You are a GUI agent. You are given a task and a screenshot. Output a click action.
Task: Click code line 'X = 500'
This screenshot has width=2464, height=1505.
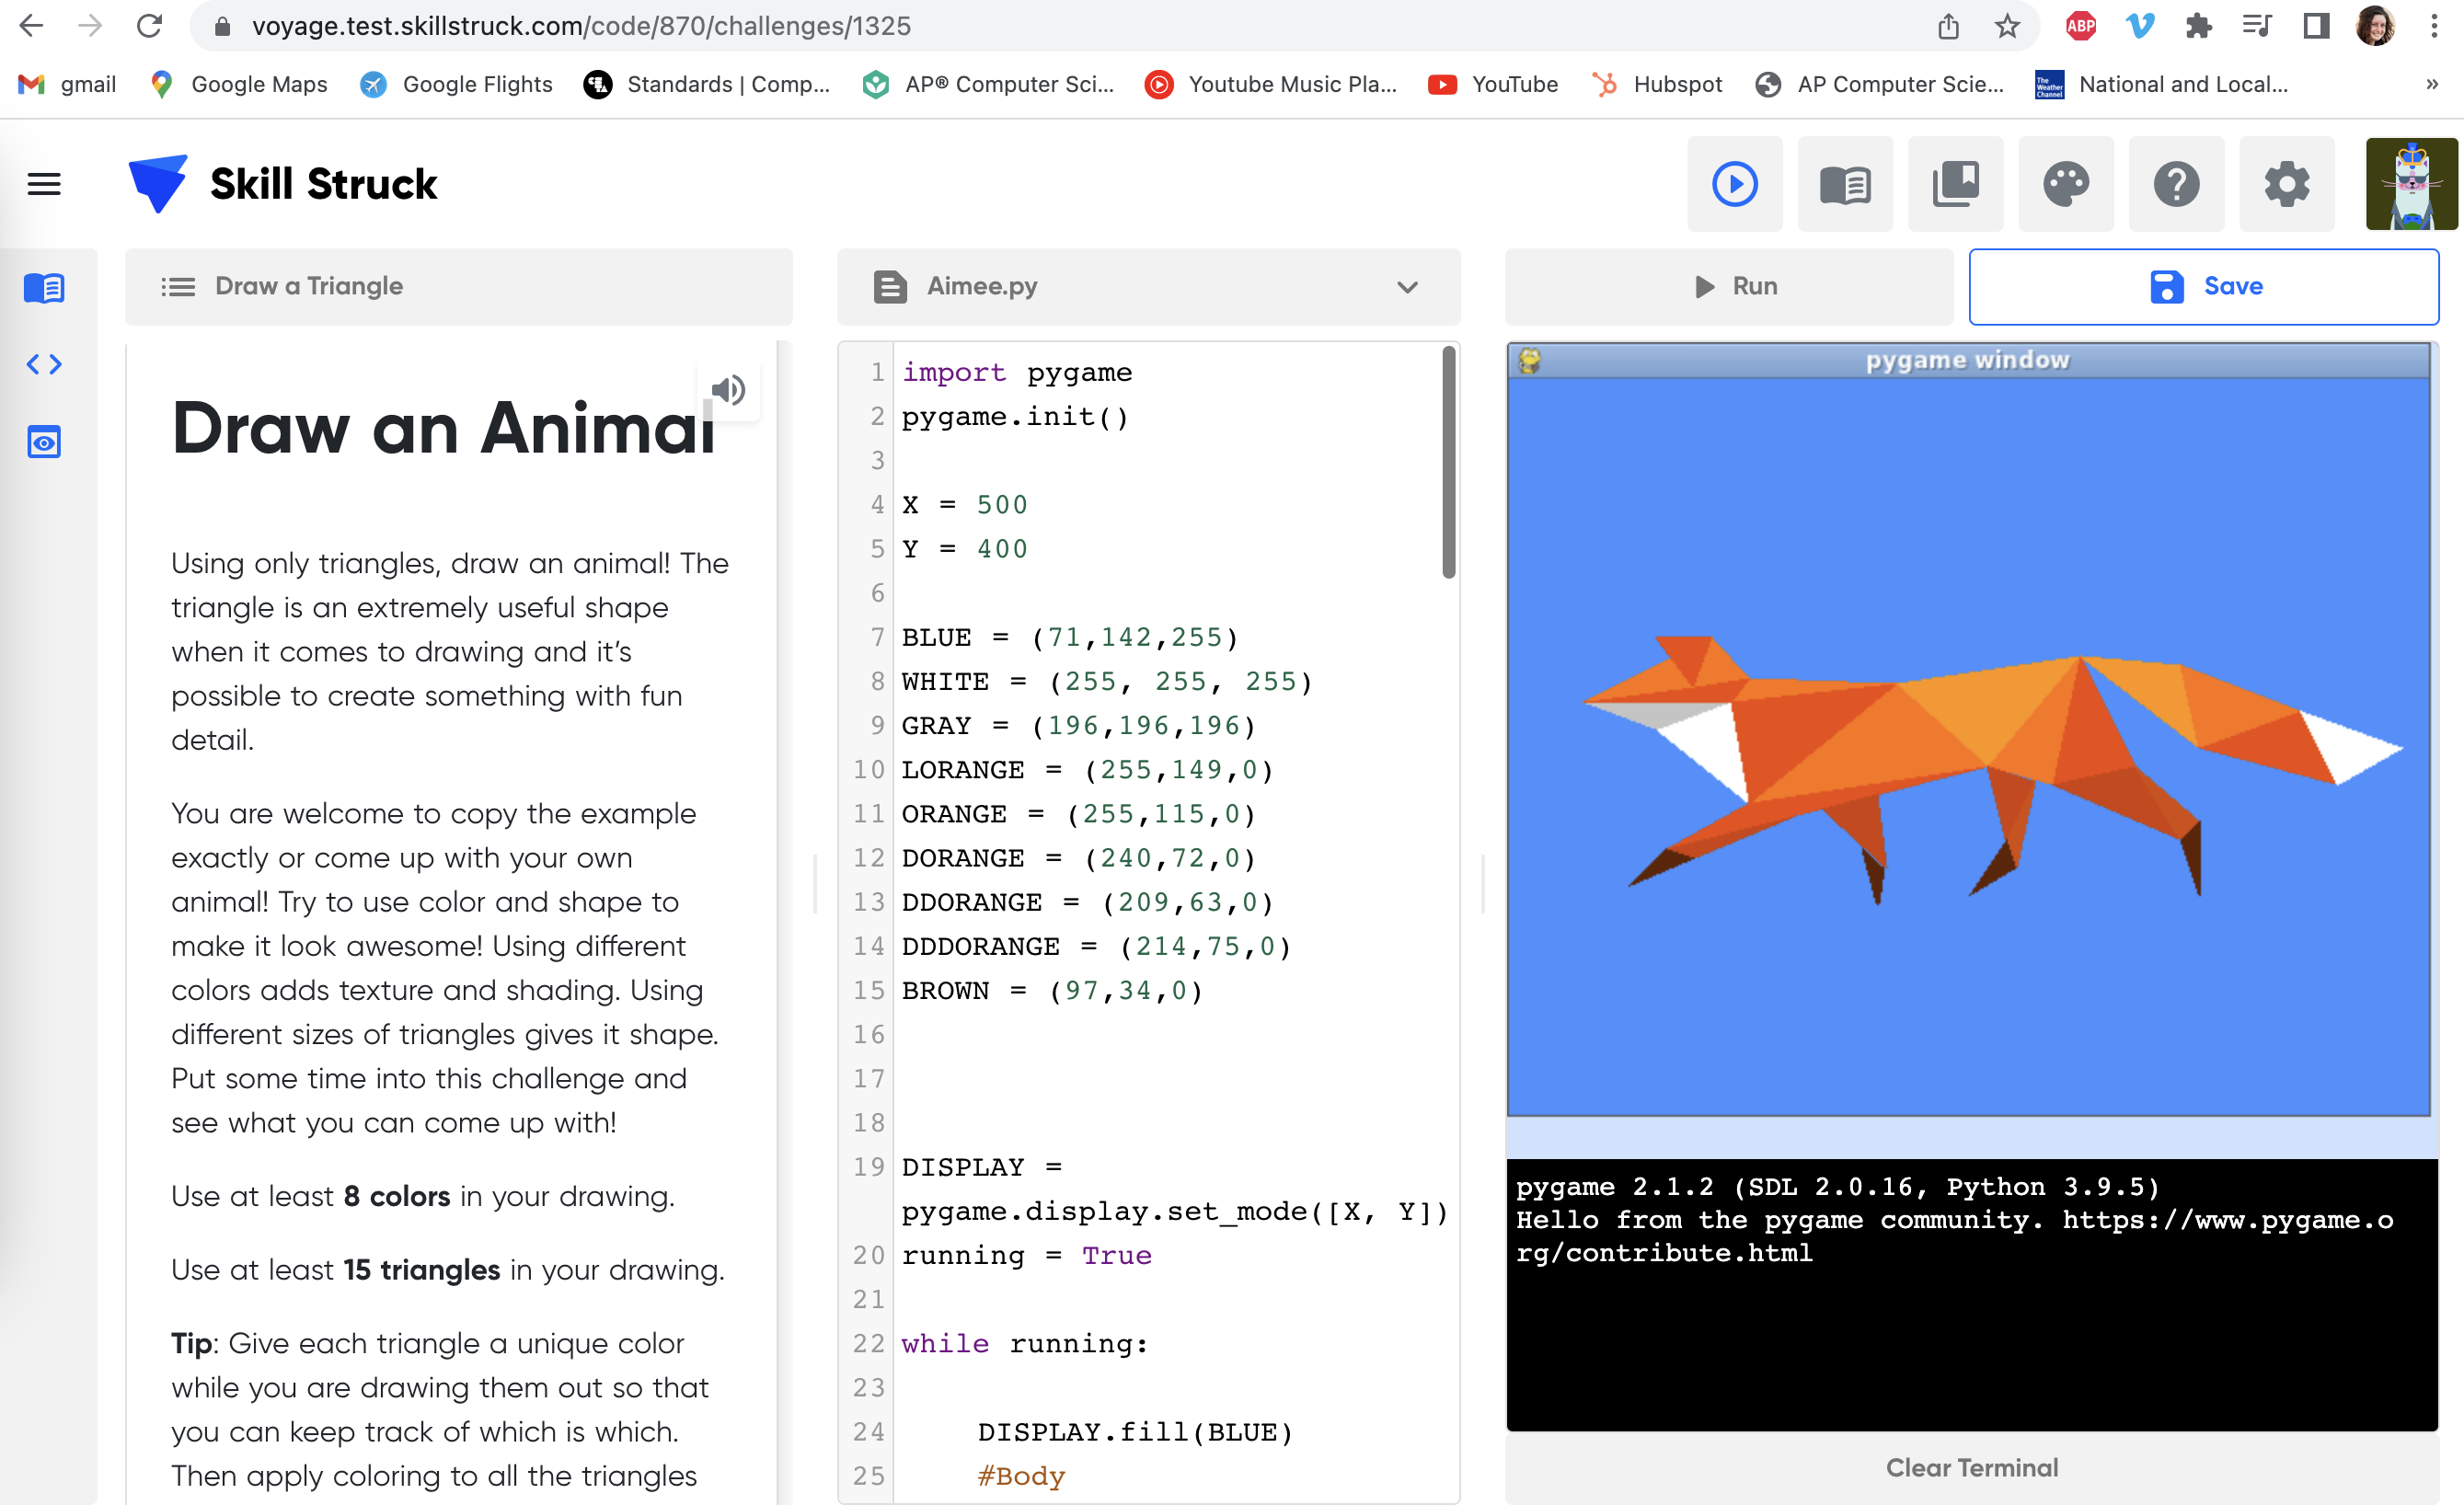[965, 504]
